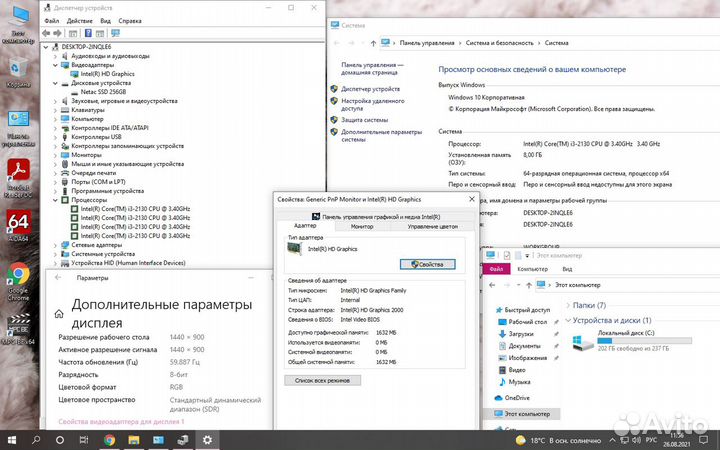Expand the Папки (7) group
Image resolution: width=720 pixels, height=450 pixels.
point(568,305)
